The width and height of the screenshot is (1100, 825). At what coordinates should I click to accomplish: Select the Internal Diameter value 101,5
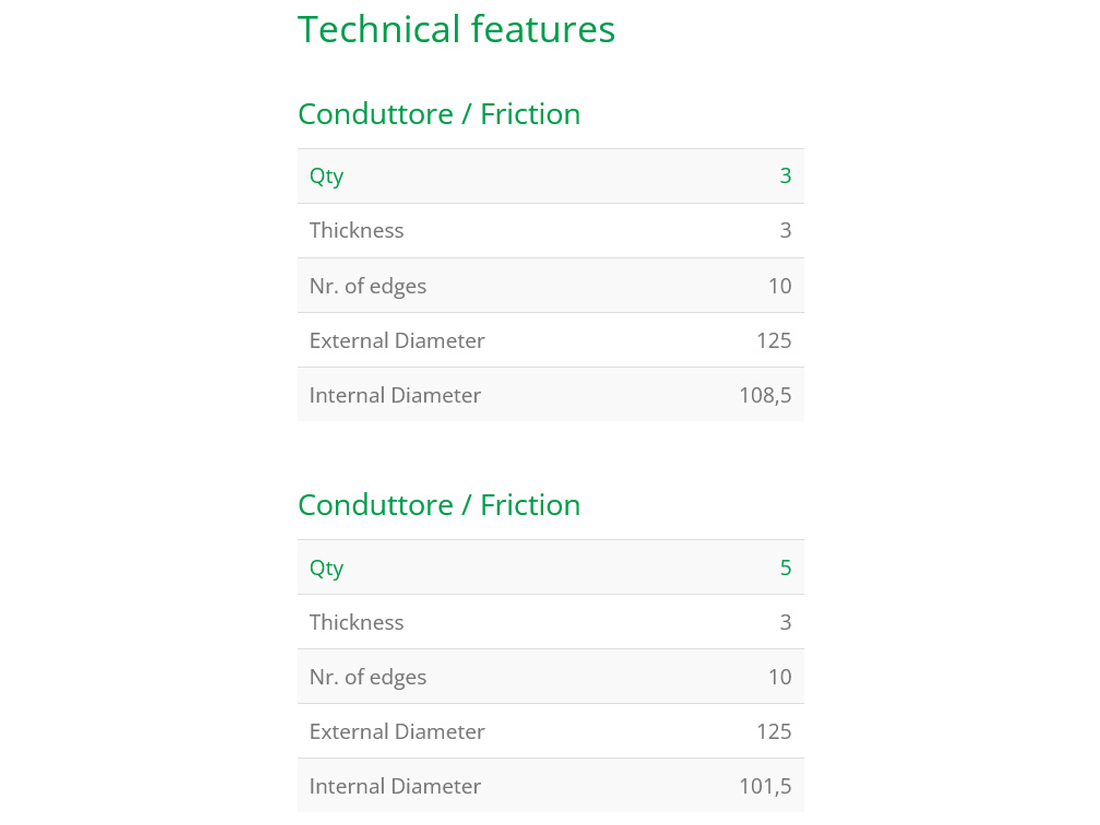tap(765, 786)
